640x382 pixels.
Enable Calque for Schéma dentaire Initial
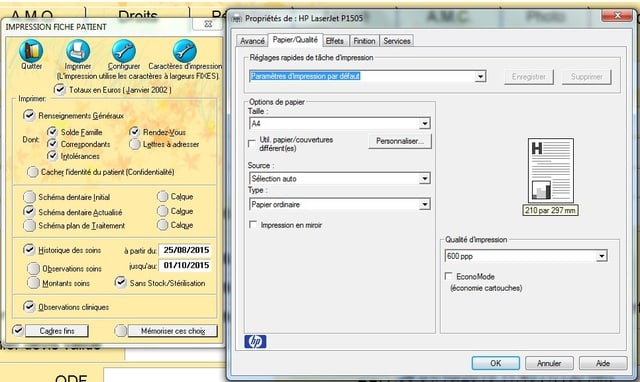162,196
